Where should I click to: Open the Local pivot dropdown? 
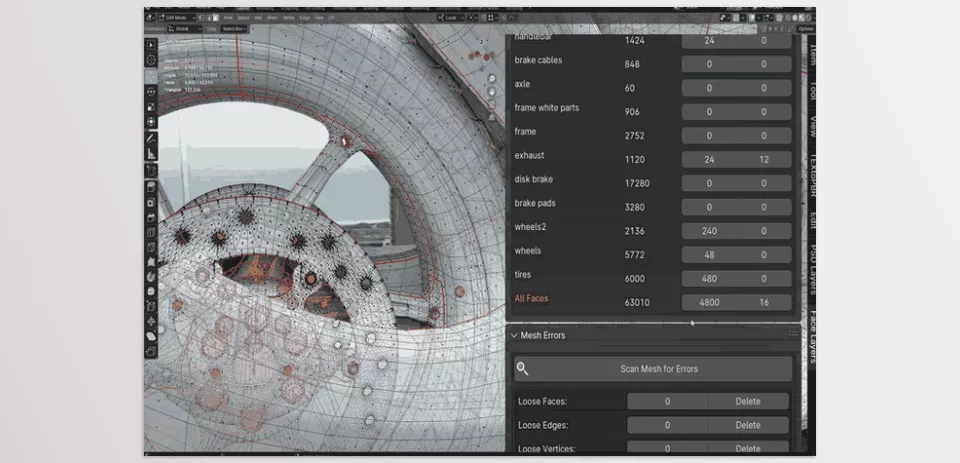point(451,18)
